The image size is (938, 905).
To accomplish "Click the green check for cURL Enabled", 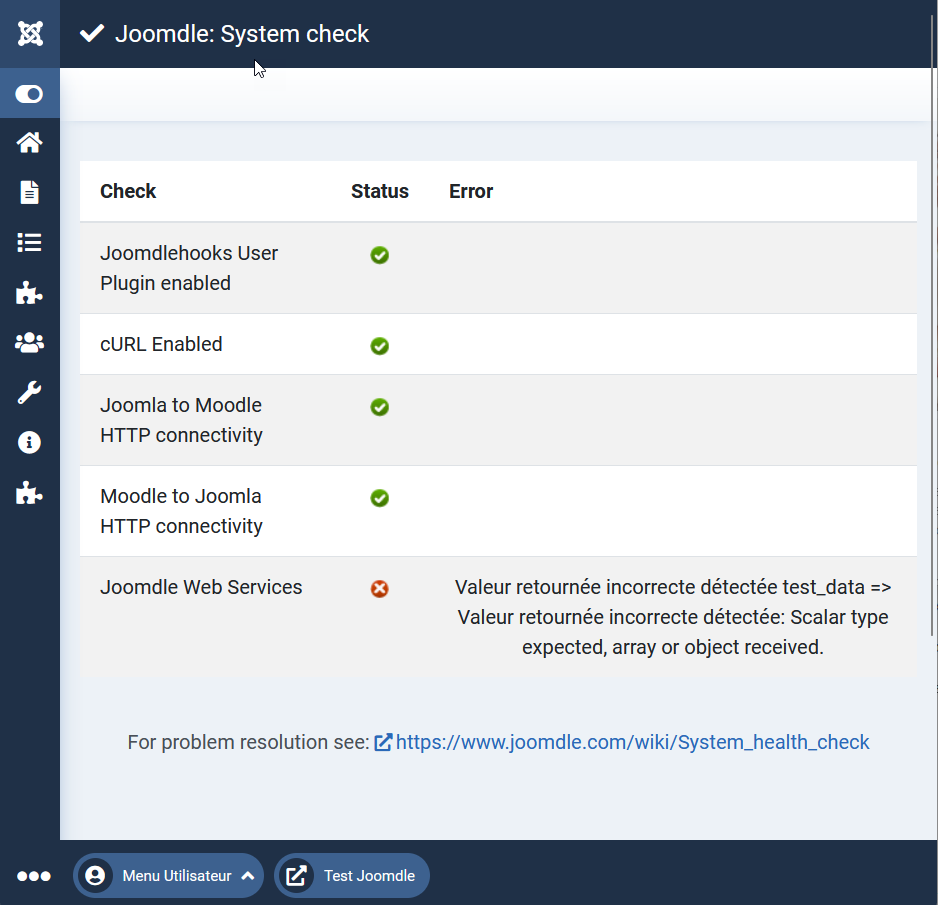I will click(x=379, y=346).
